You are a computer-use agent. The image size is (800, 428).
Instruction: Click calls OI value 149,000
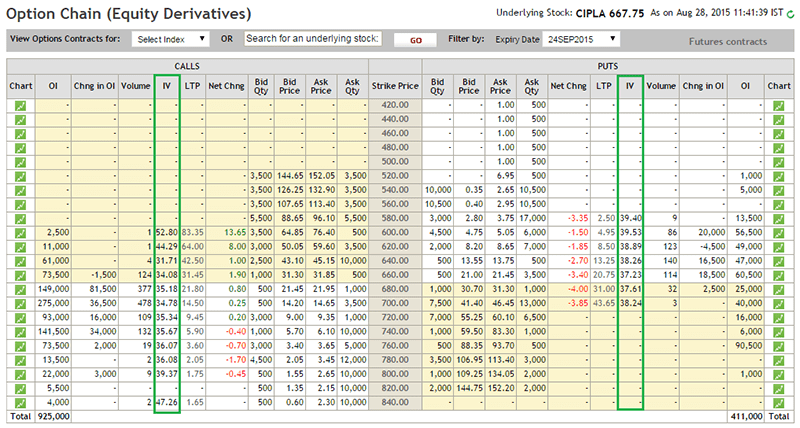point(54,289)
